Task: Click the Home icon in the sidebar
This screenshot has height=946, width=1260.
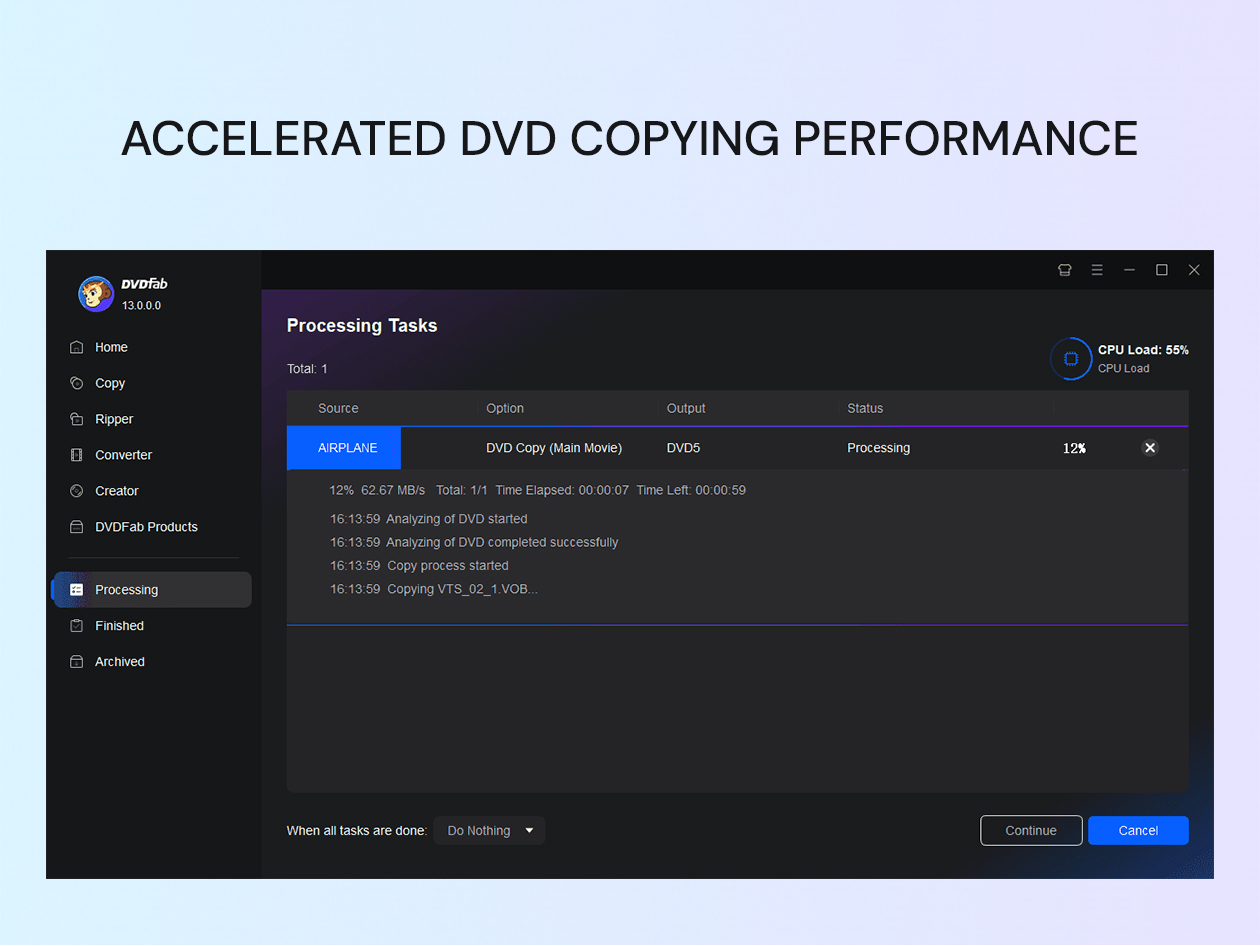Action: 76,347
